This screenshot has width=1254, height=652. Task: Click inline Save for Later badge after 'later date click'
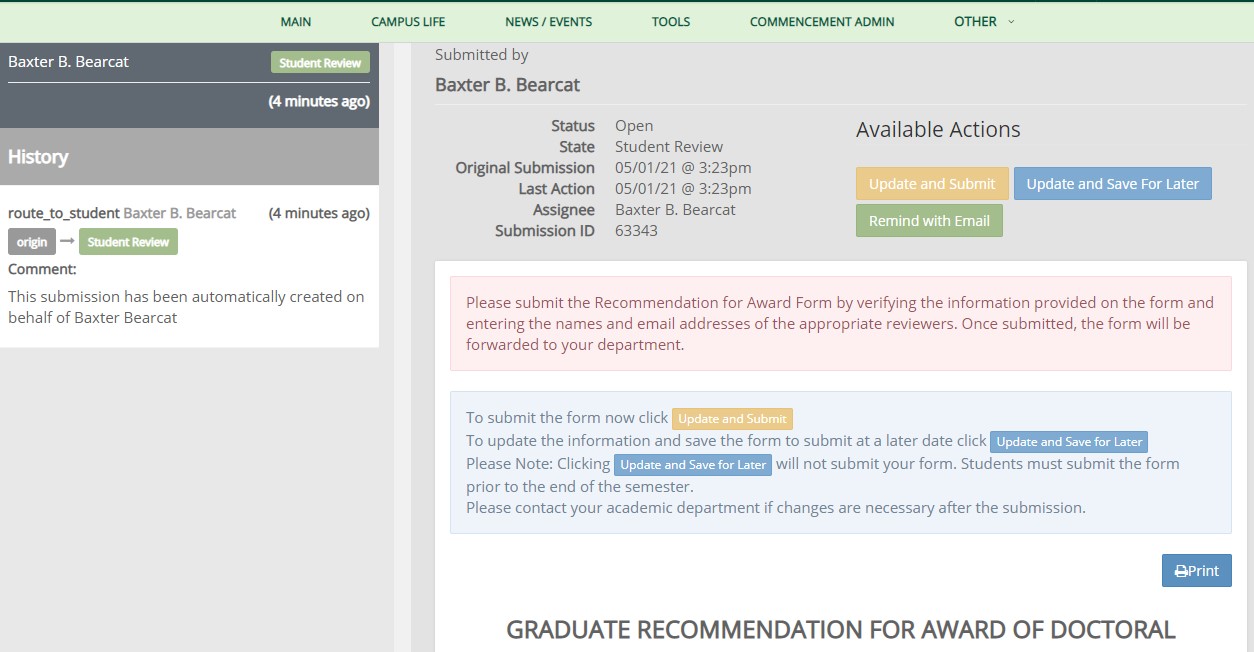(x=1068, y=442)
